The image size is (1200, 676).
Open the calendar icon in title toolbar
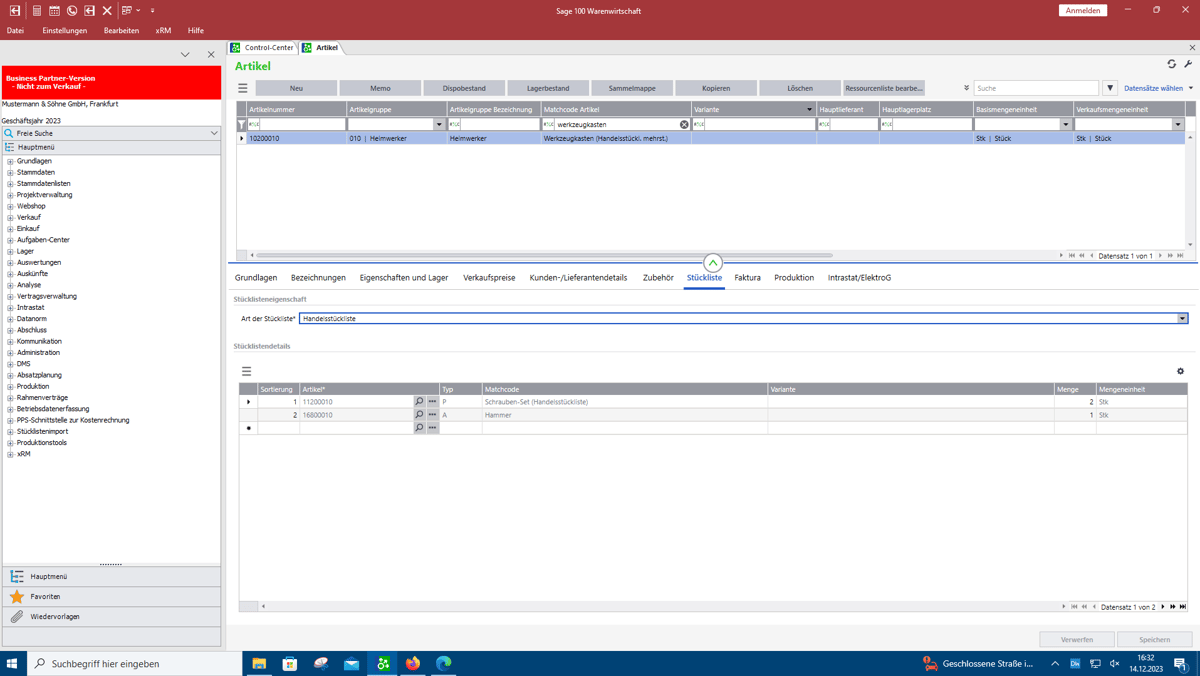pyautogui.click(x=54, y=10)
